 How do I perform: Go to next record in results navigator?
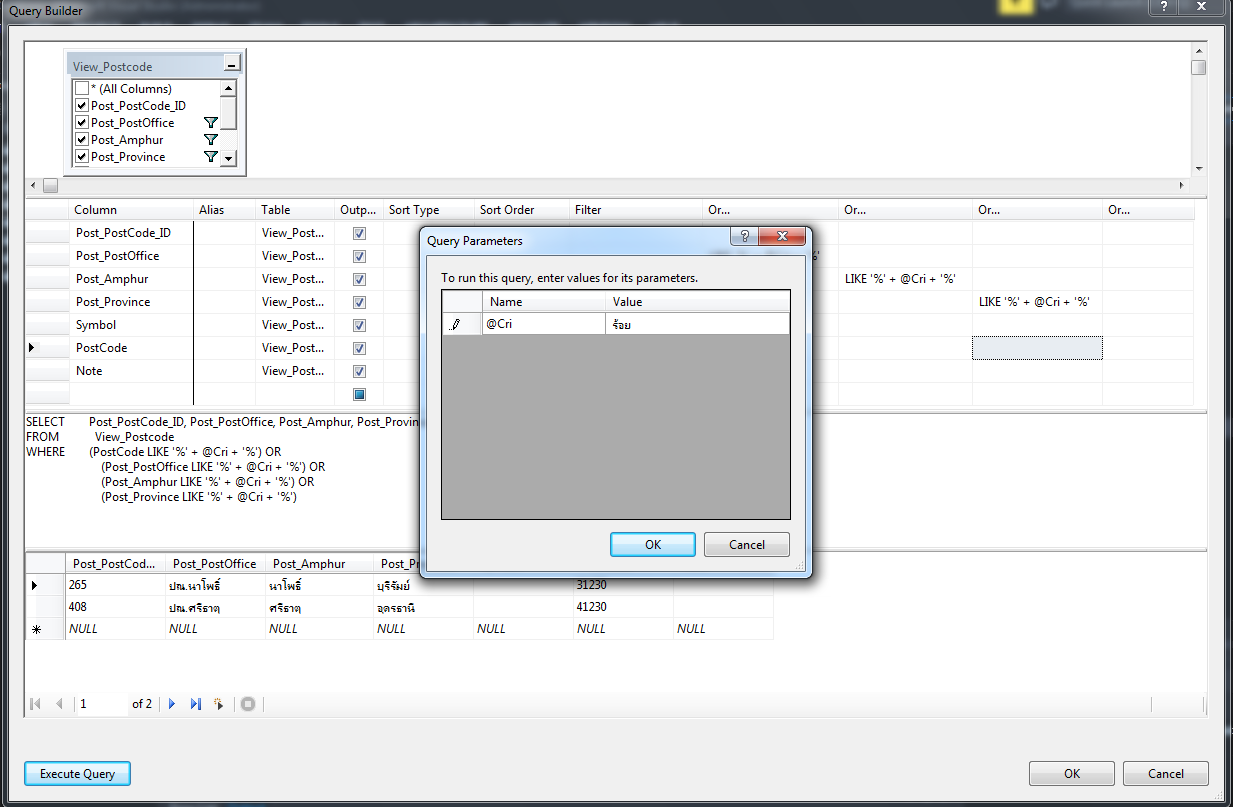[172, 704]
